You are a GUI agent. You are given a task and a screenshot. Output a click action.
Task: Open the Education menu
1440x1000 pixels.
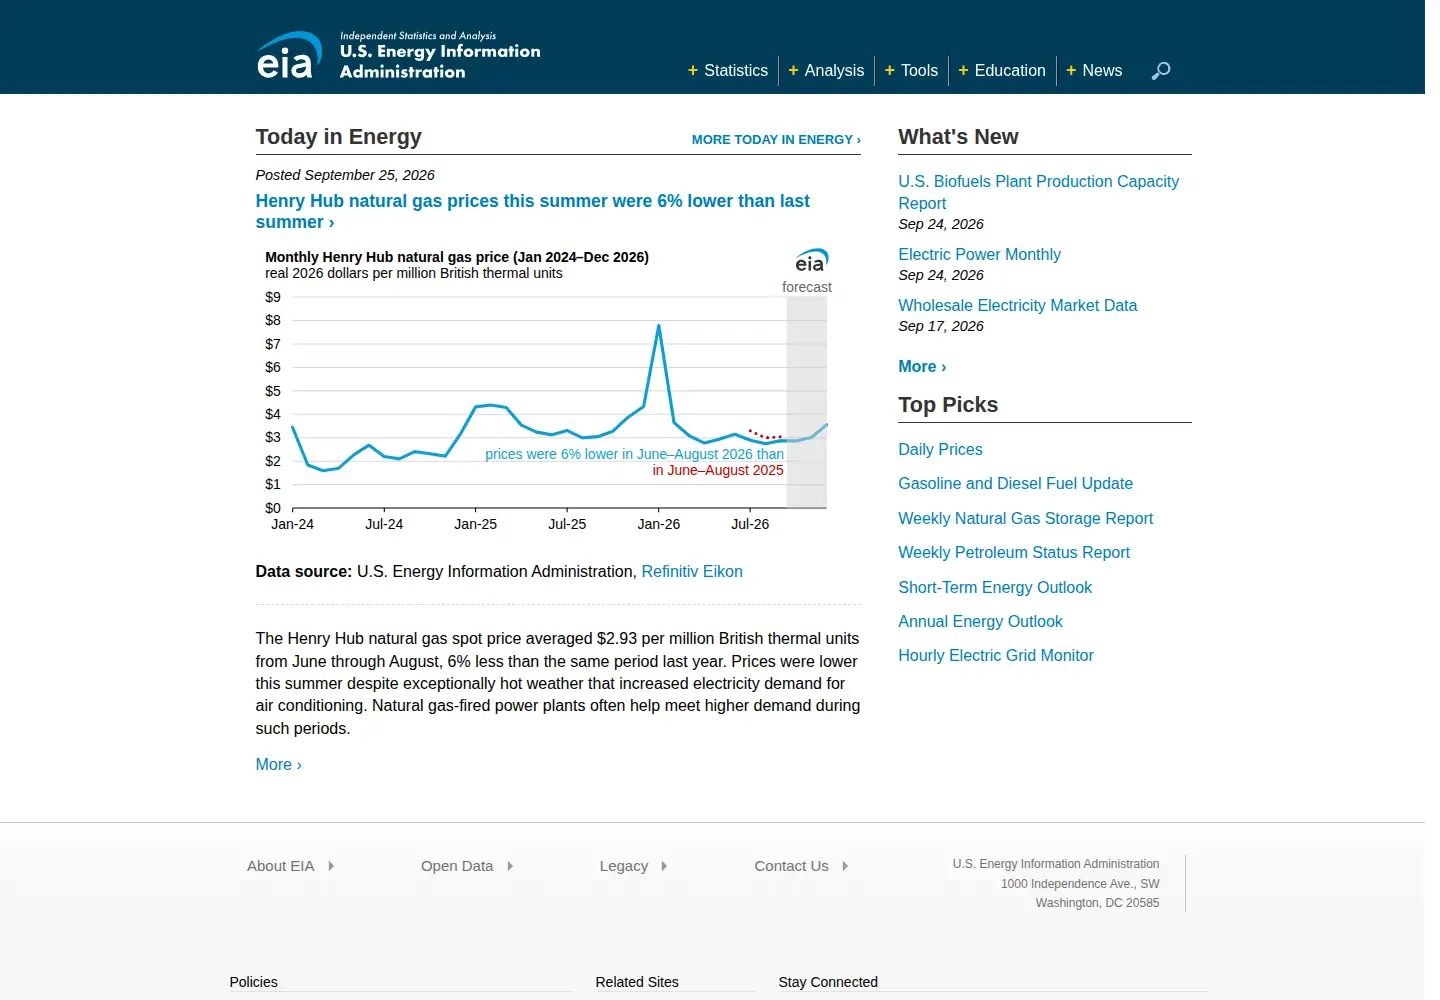click(1002, 71)
